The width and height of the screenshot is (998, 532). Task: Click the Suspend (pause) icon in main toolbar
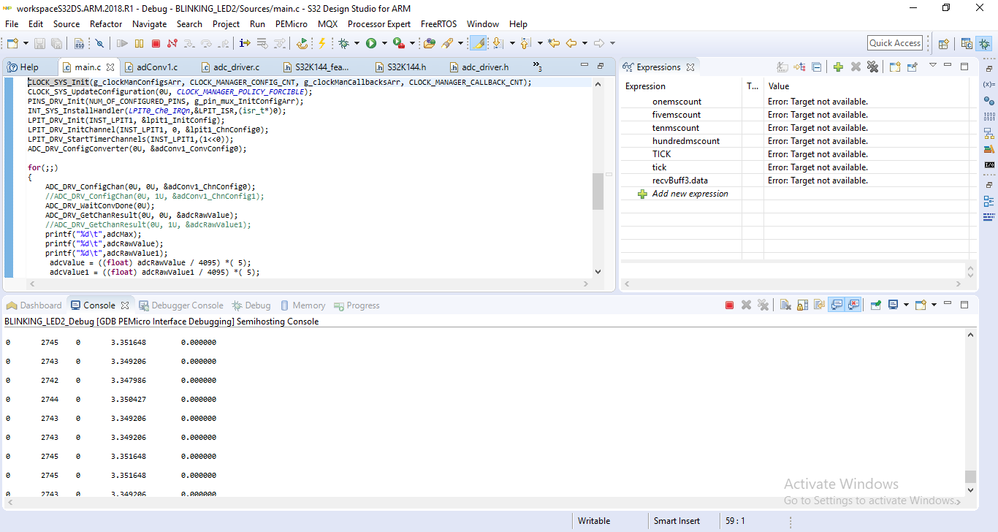(139, 43)
